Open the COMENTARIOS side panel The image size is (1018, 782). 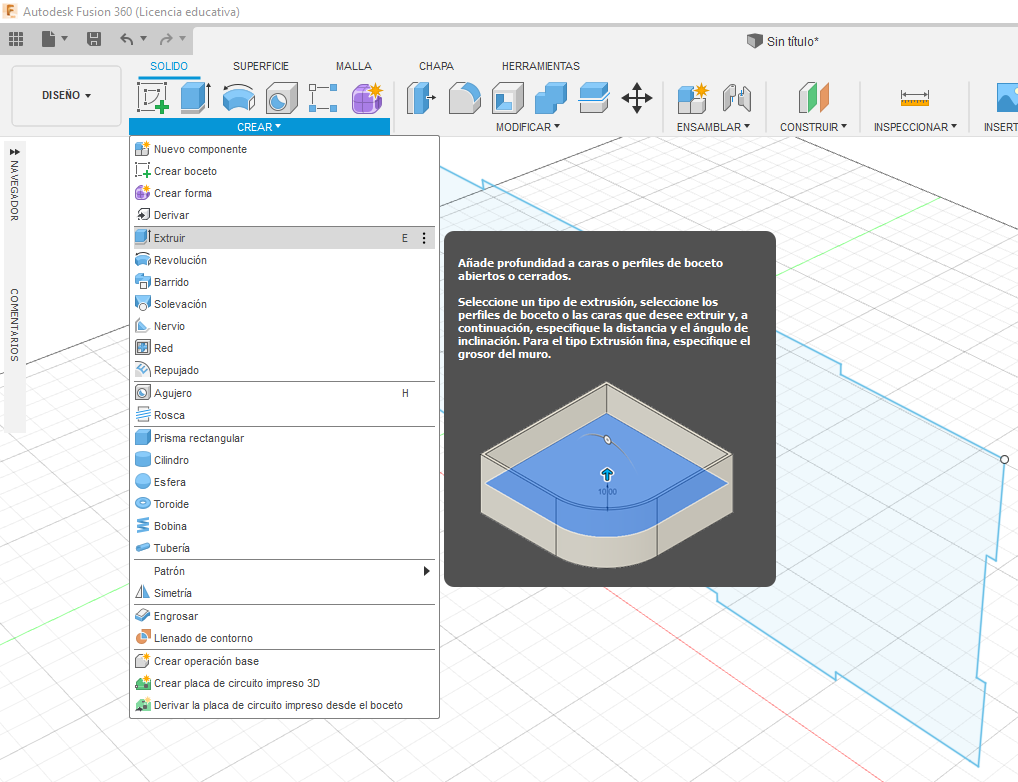click(x=14, y=325)
